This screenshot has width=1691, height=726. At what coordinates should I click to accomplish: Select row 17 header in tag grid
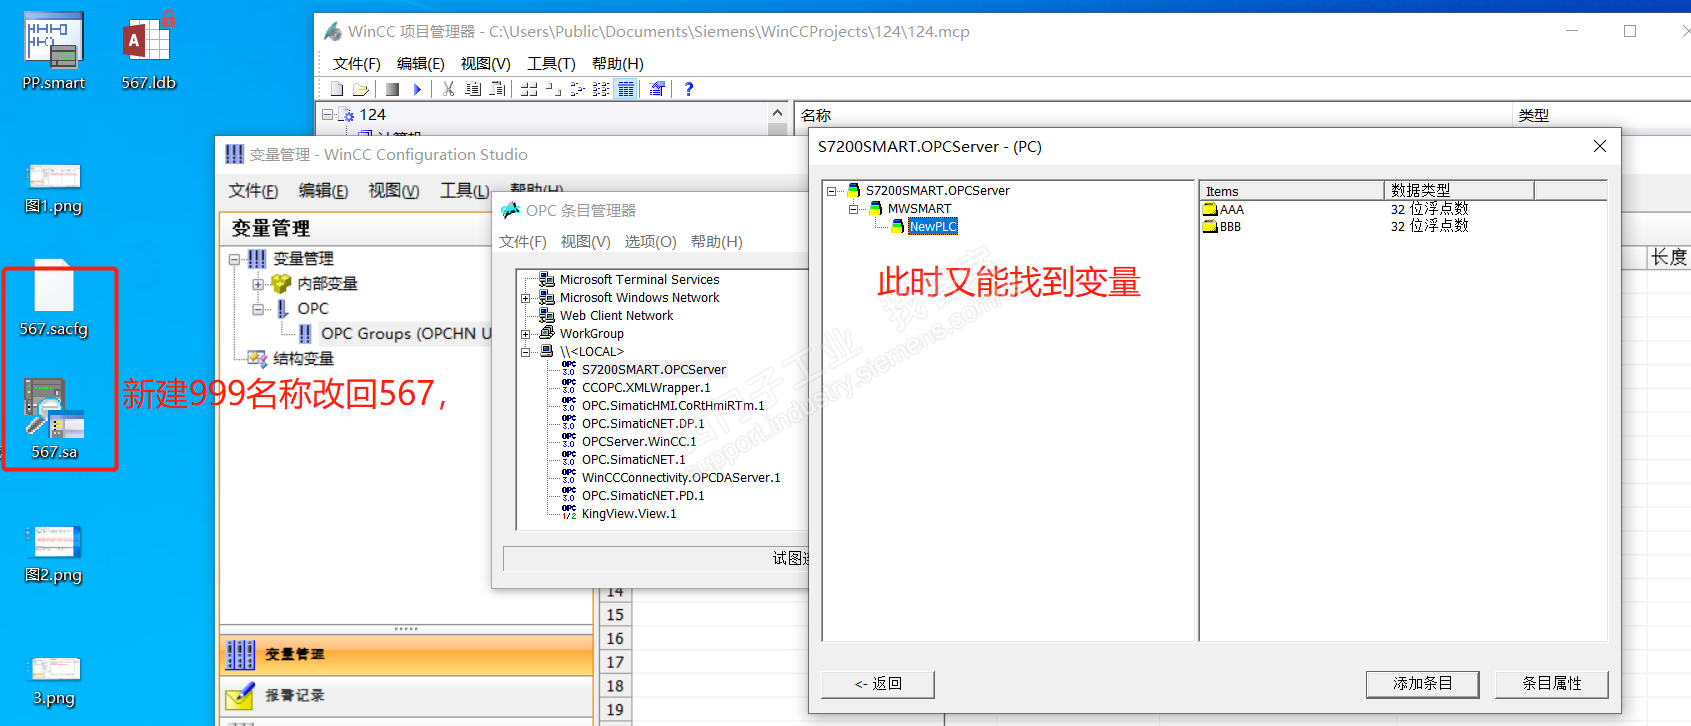(x=615, y=662)
